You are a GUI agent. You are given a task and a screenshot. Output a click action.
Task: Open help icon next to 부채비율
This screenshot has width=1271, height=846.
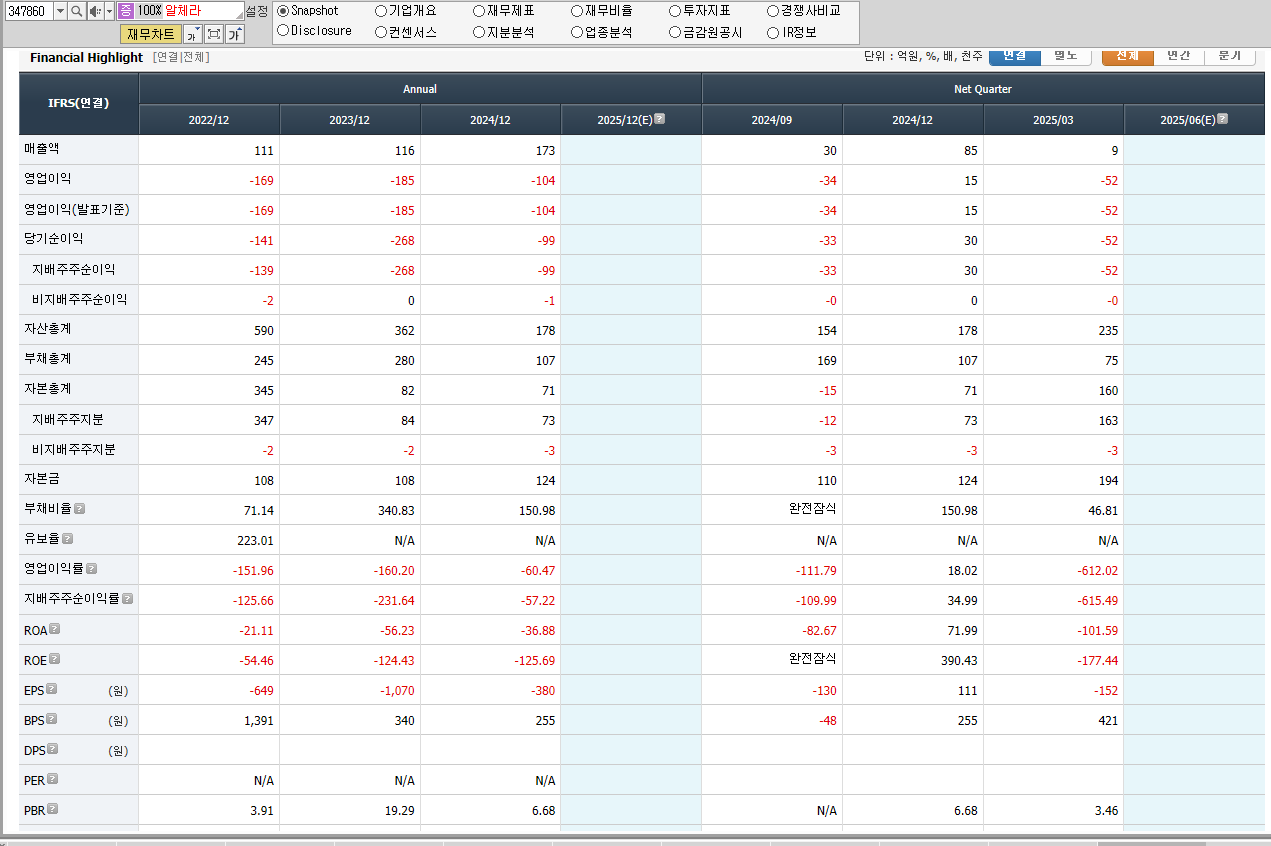(x=80, y=508)
